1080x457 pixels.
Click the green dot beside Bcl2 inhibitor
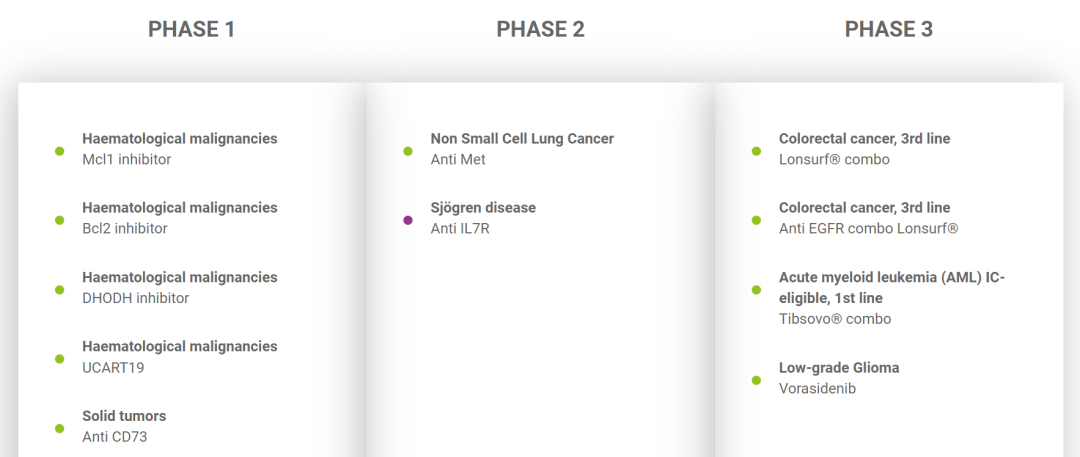click(60, 220)
